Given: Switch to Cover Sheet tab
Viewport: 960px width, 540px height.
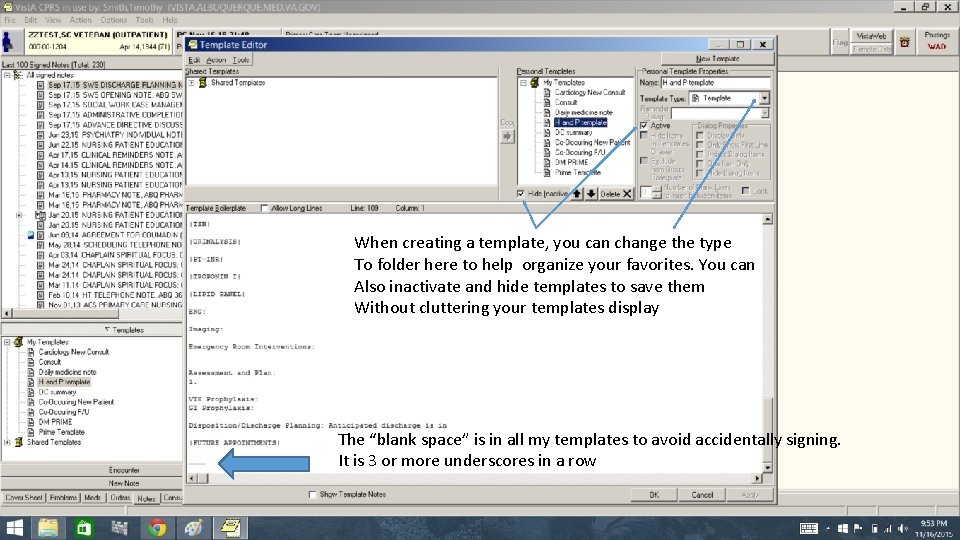Looking at the screenshot, I should [24, 498].
